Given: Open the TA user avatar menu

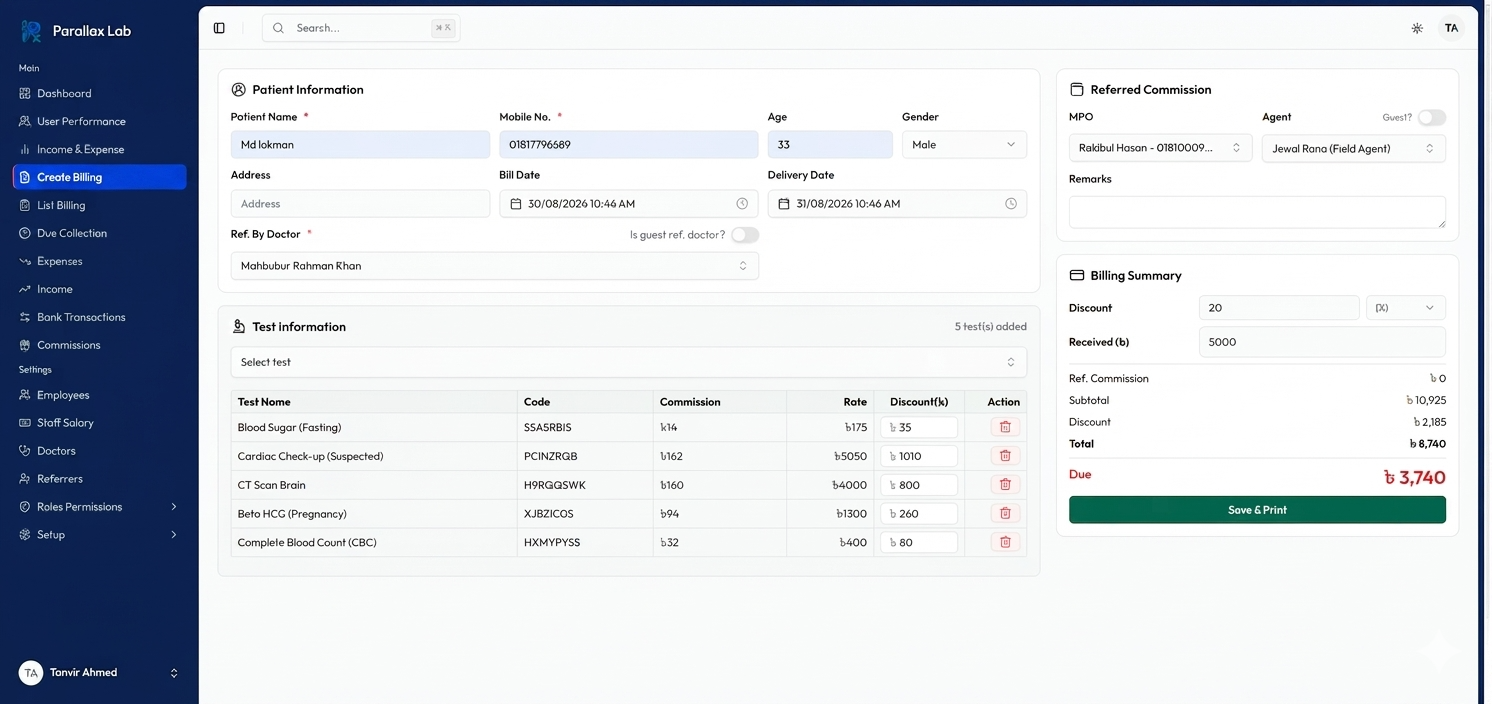Looking at the screenshot, I should pos(1451,28).
